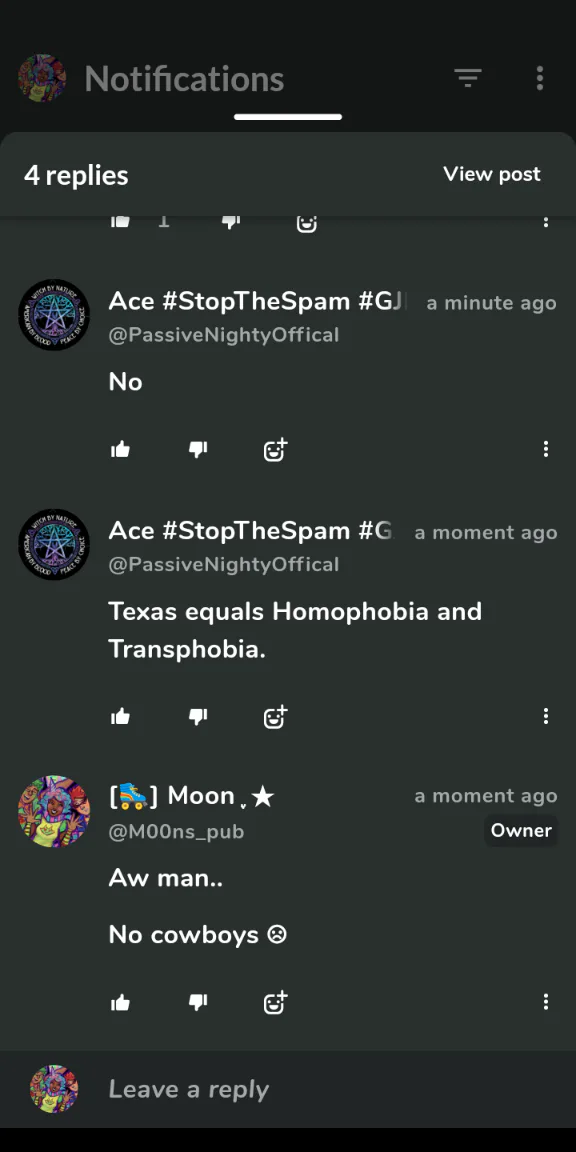Select the Notifications header title
This screenshot has height=1152, width=576.
184,79
